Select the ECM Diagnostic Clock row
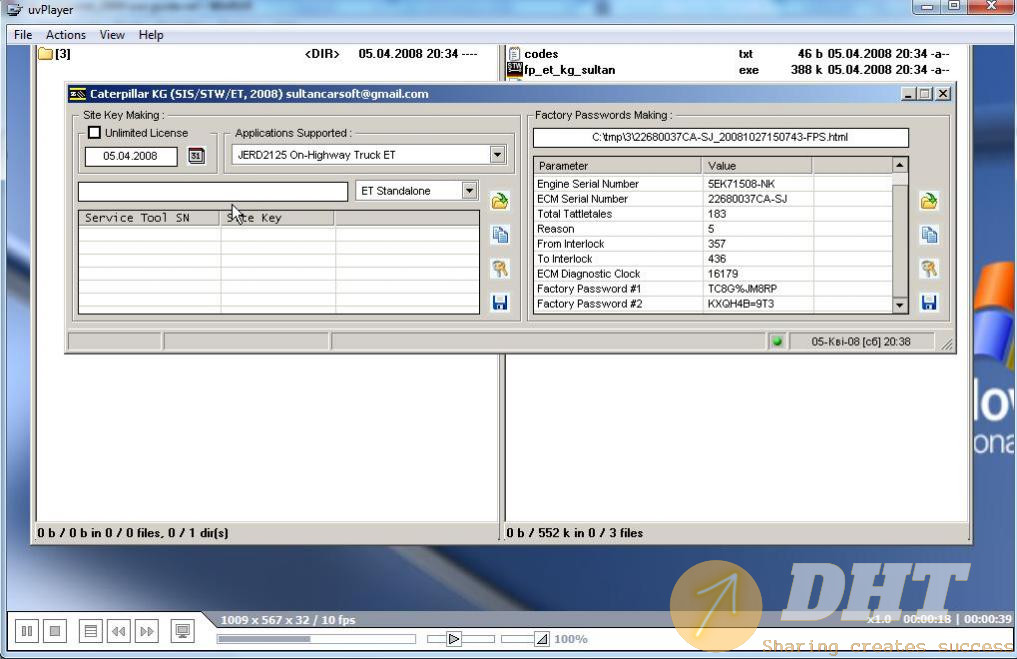The width and height of the screenshot is (1017, 659). pos(713,274)
